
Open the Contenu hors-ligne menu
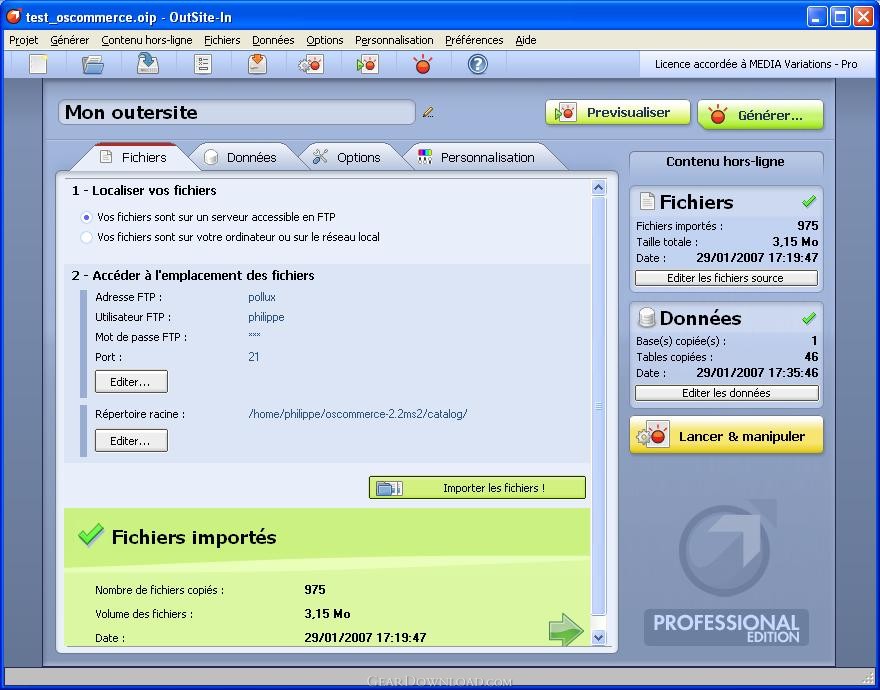[146, 40]
